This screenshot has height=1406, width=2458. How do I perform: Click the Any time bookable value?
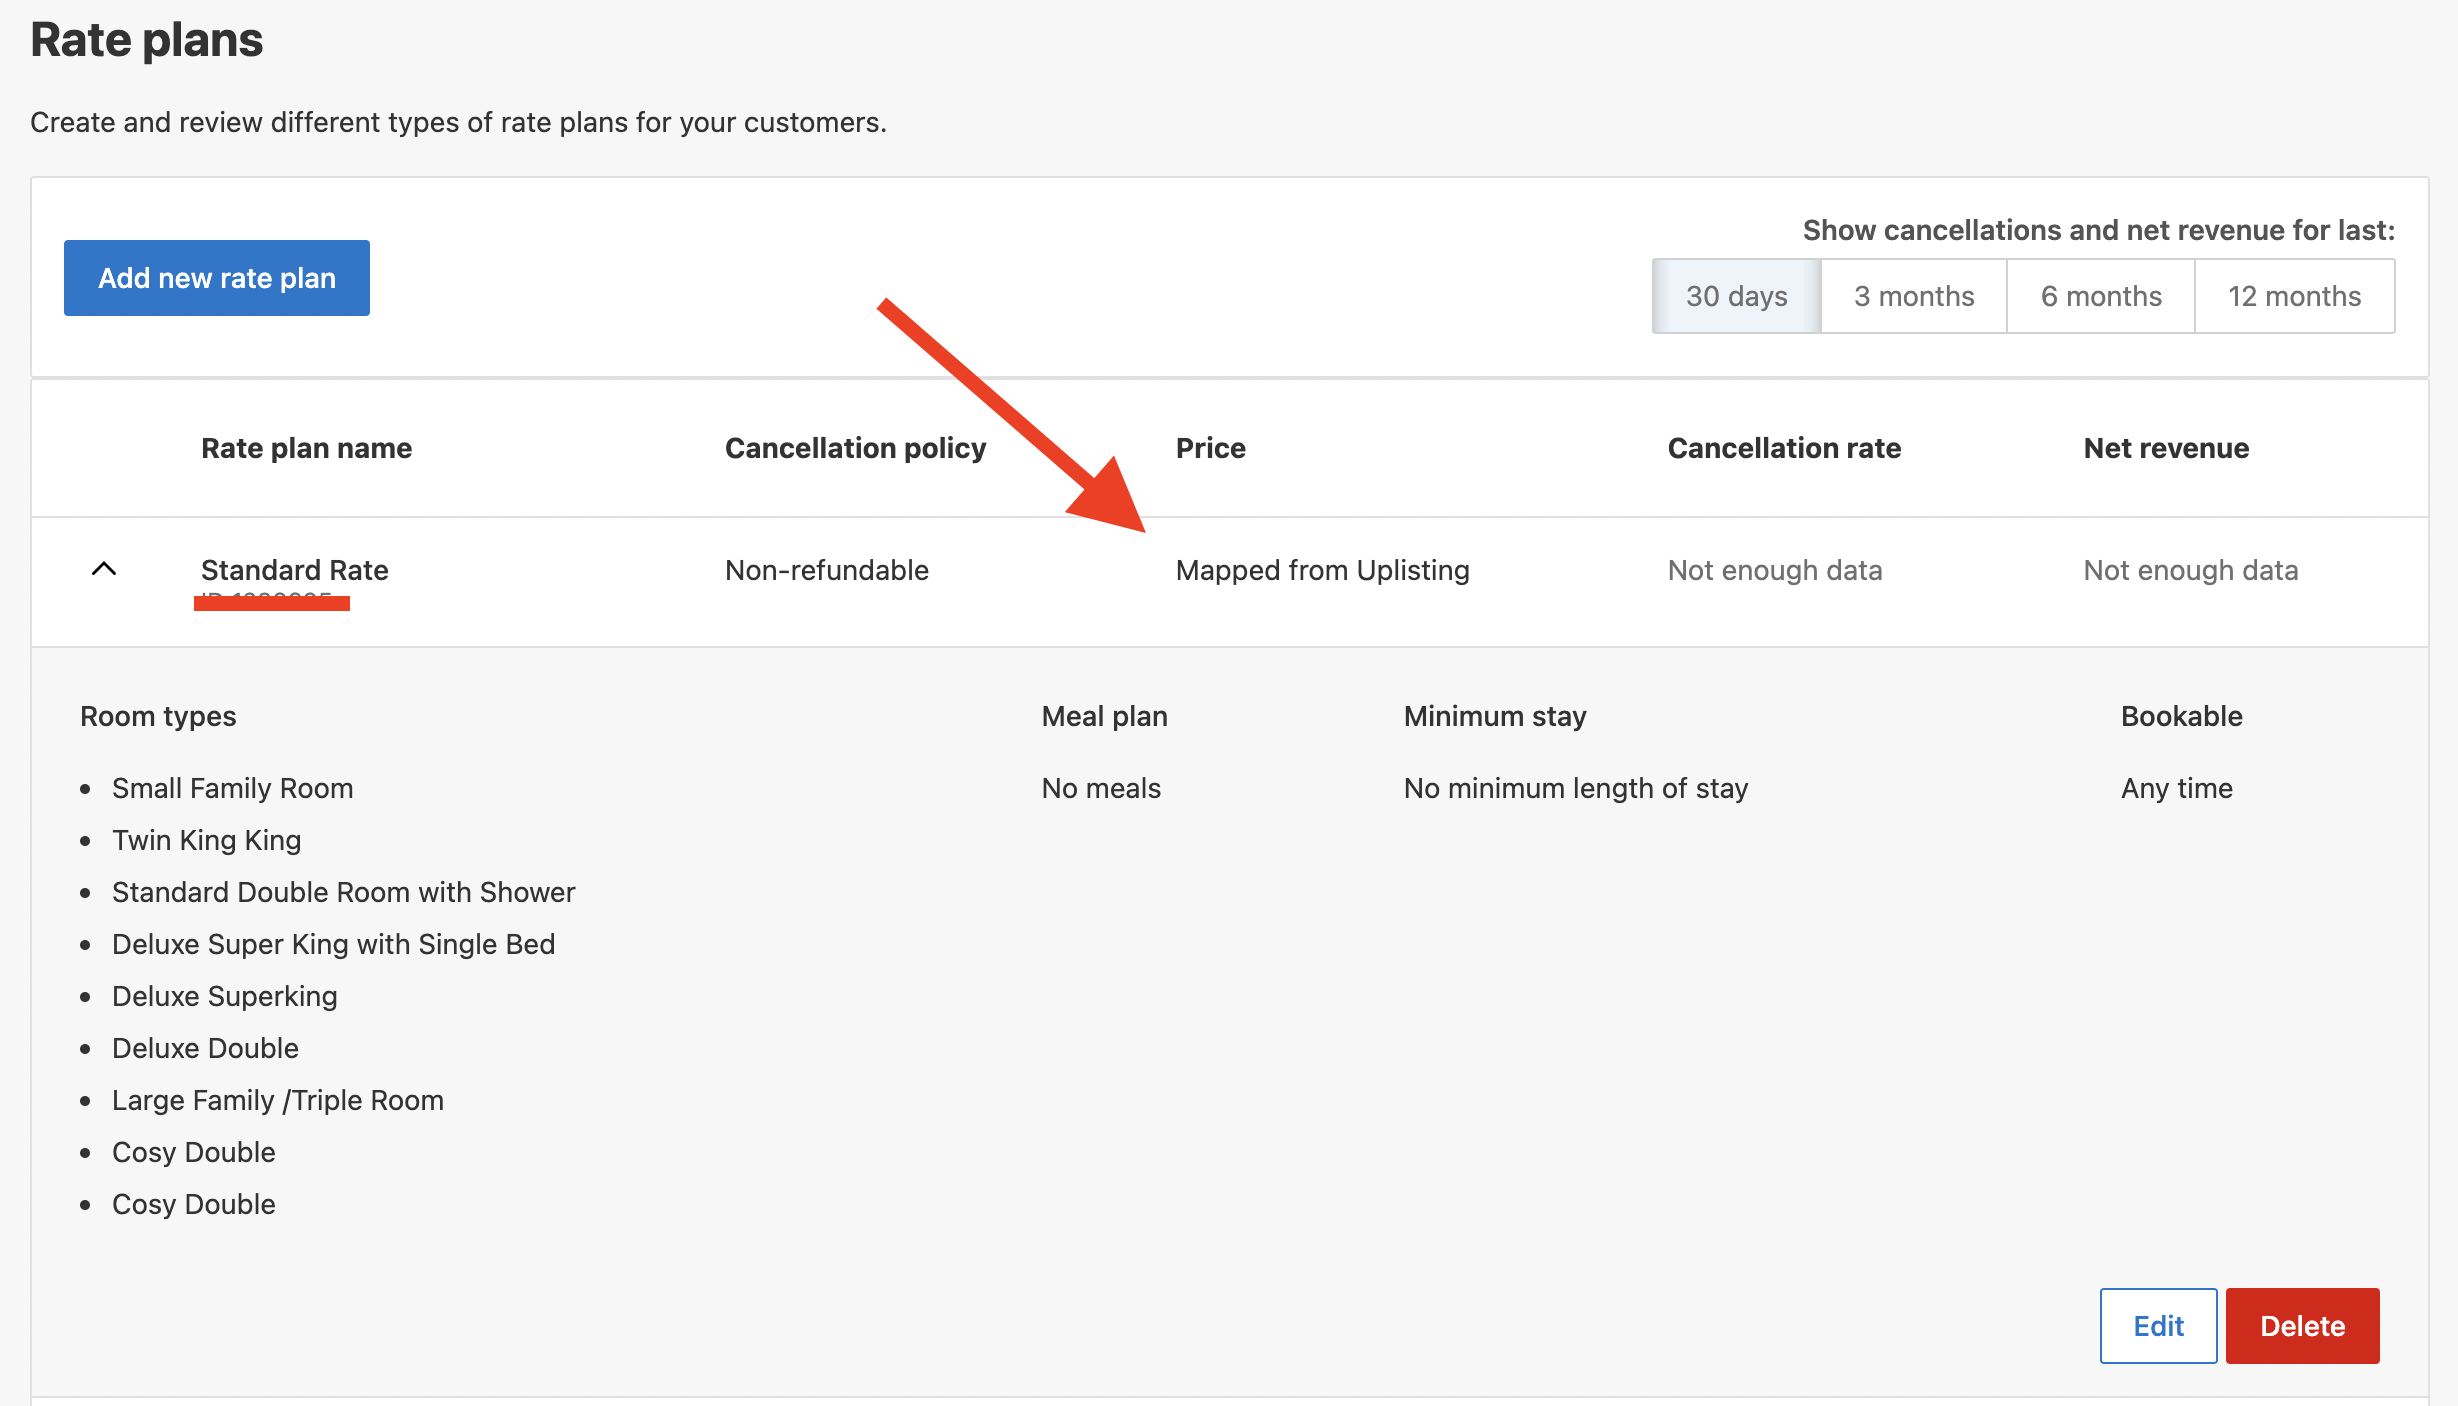(x=2176, y=788)
